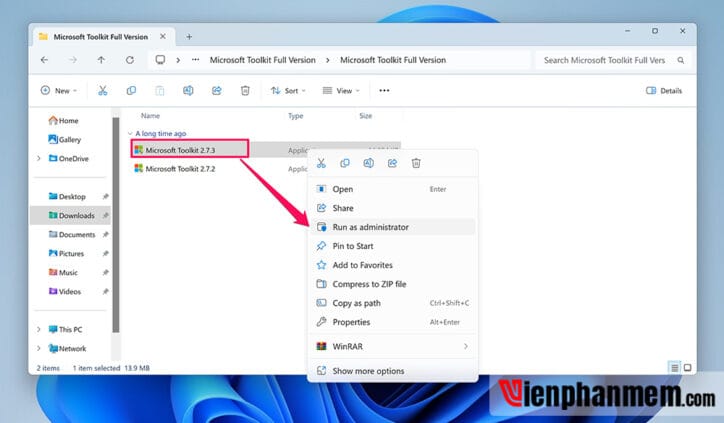This screenshot has height=423, width=724.
Task: Open Pictures in the navigation pane
Action: tap(66, 253)
